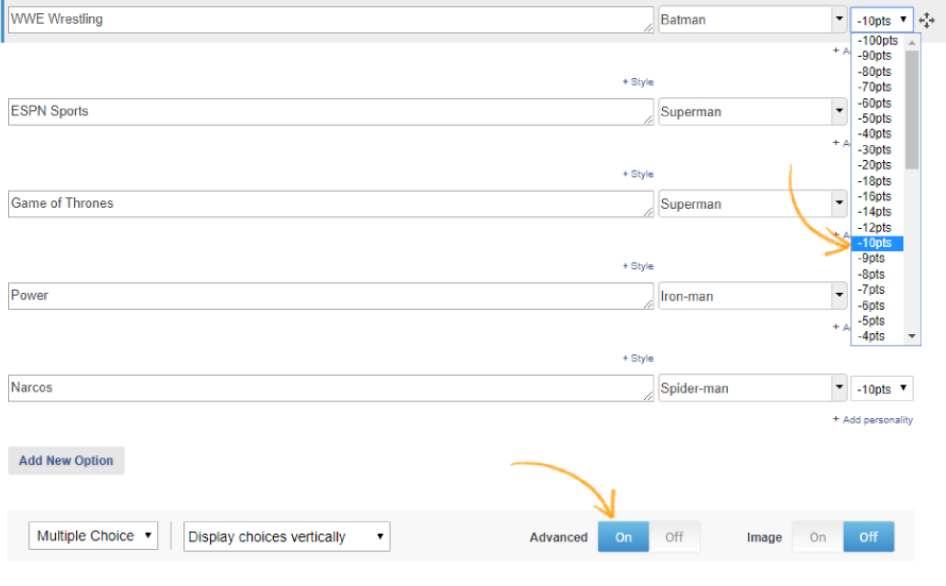Click the scroll-down arrow of the points list
The image size is (946, 586).
click(911, 337)
